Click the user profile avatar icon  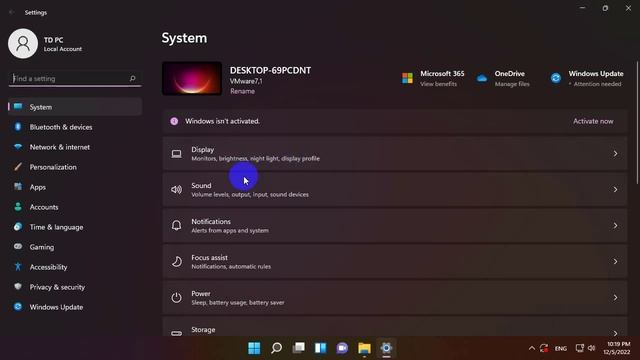point(23,44)
